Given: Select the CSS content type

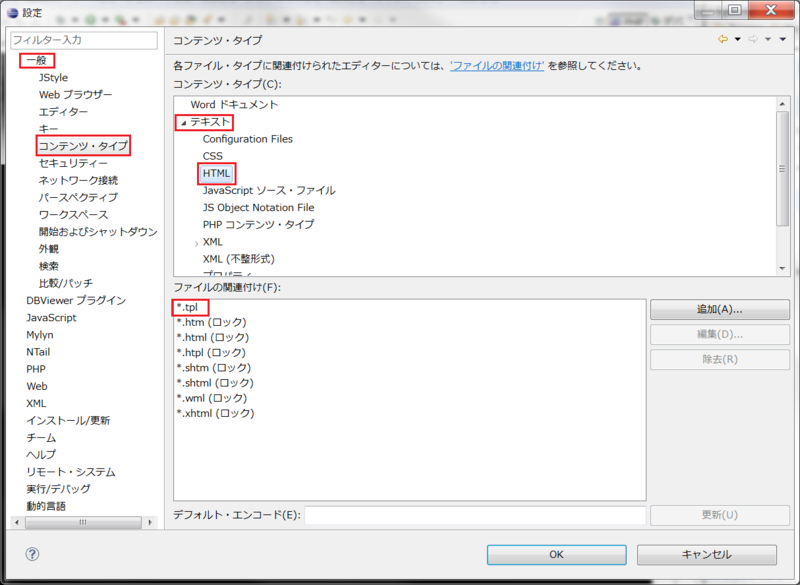Looking at the screenshot, I should [214, 156].
